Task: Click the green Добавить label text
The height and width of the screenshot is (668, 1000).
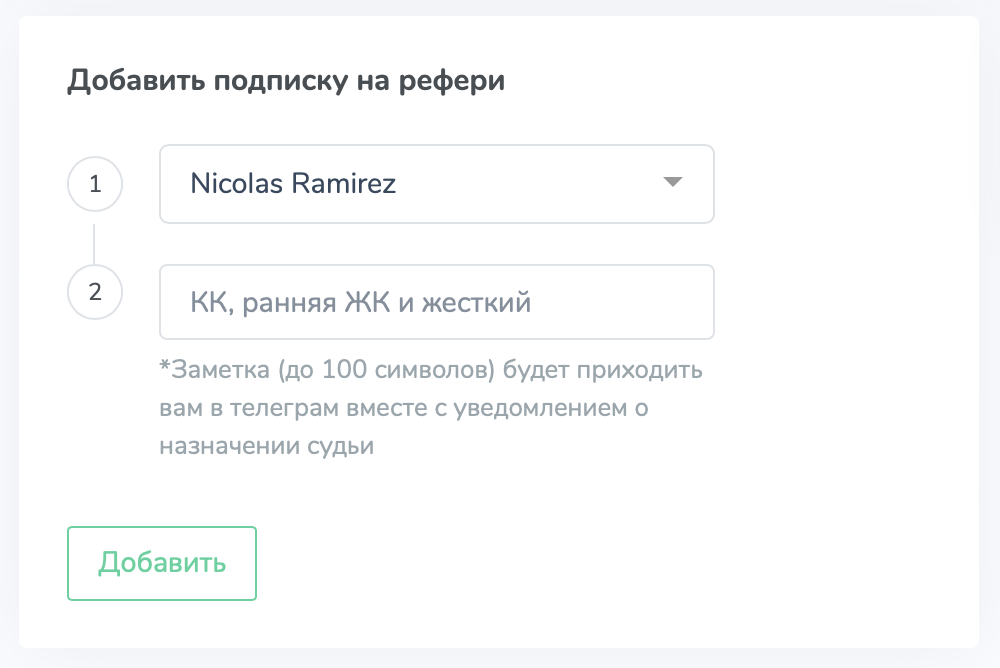Action: pos(162,563)
